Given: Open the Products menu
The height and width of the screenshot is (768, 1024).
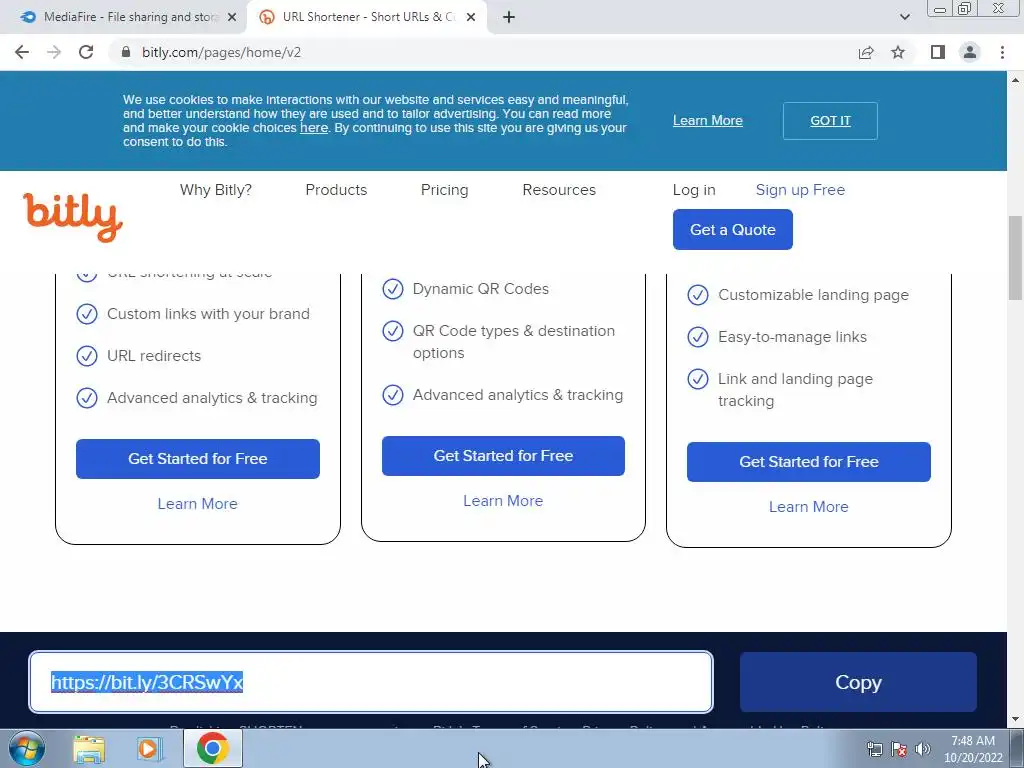Looking at the screenshot, I should tap(336, 190).
